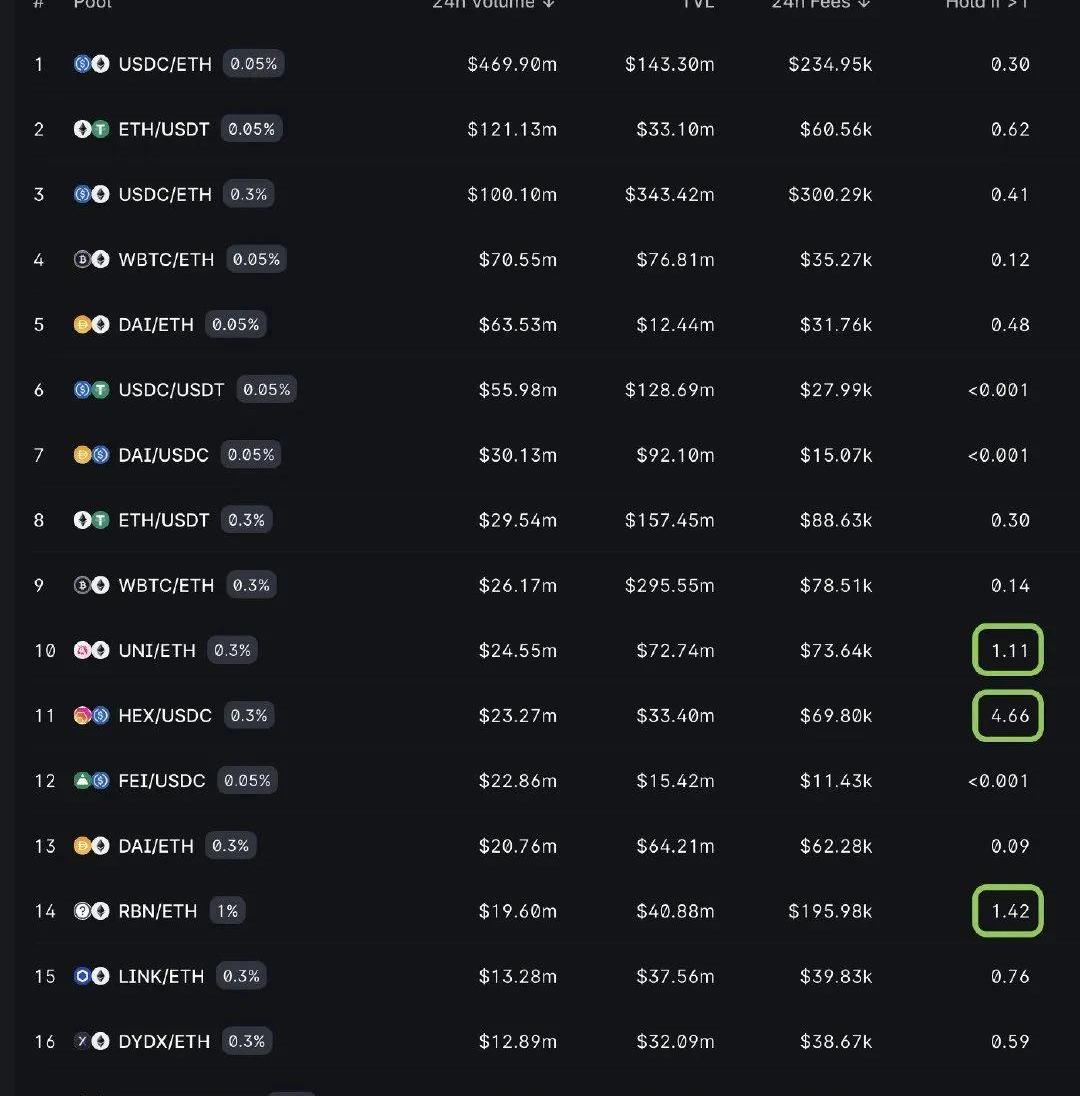Select the FEI/USDC pool token icon
Image resolution: width=1080 pixels, height=1096 pixels.
[91, 781]
